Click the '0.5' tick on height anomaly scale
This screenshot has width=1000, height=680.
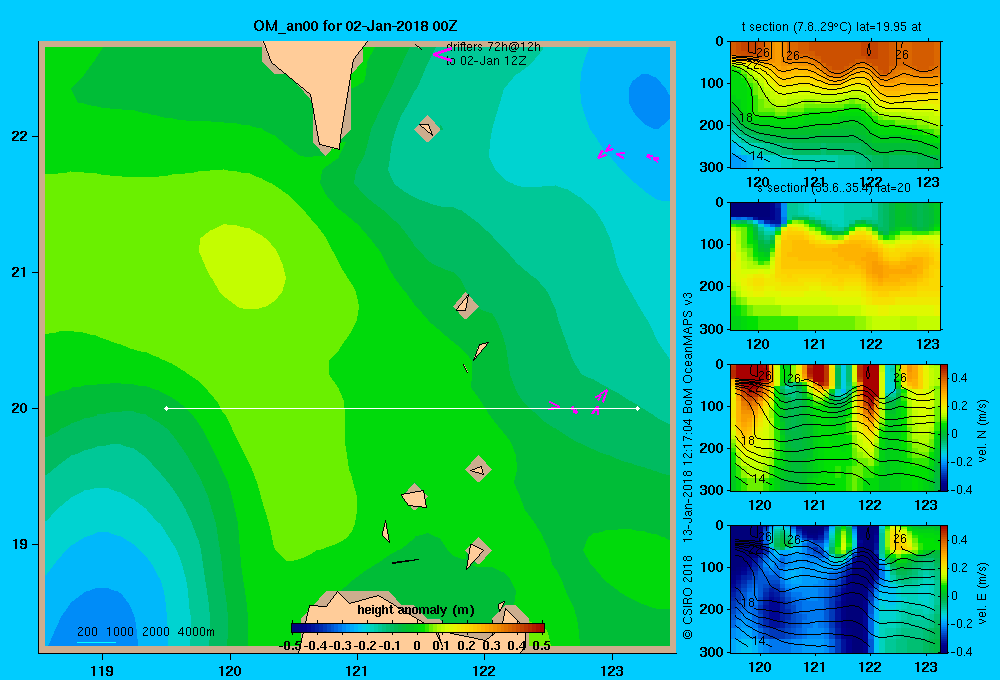(541, 646)
